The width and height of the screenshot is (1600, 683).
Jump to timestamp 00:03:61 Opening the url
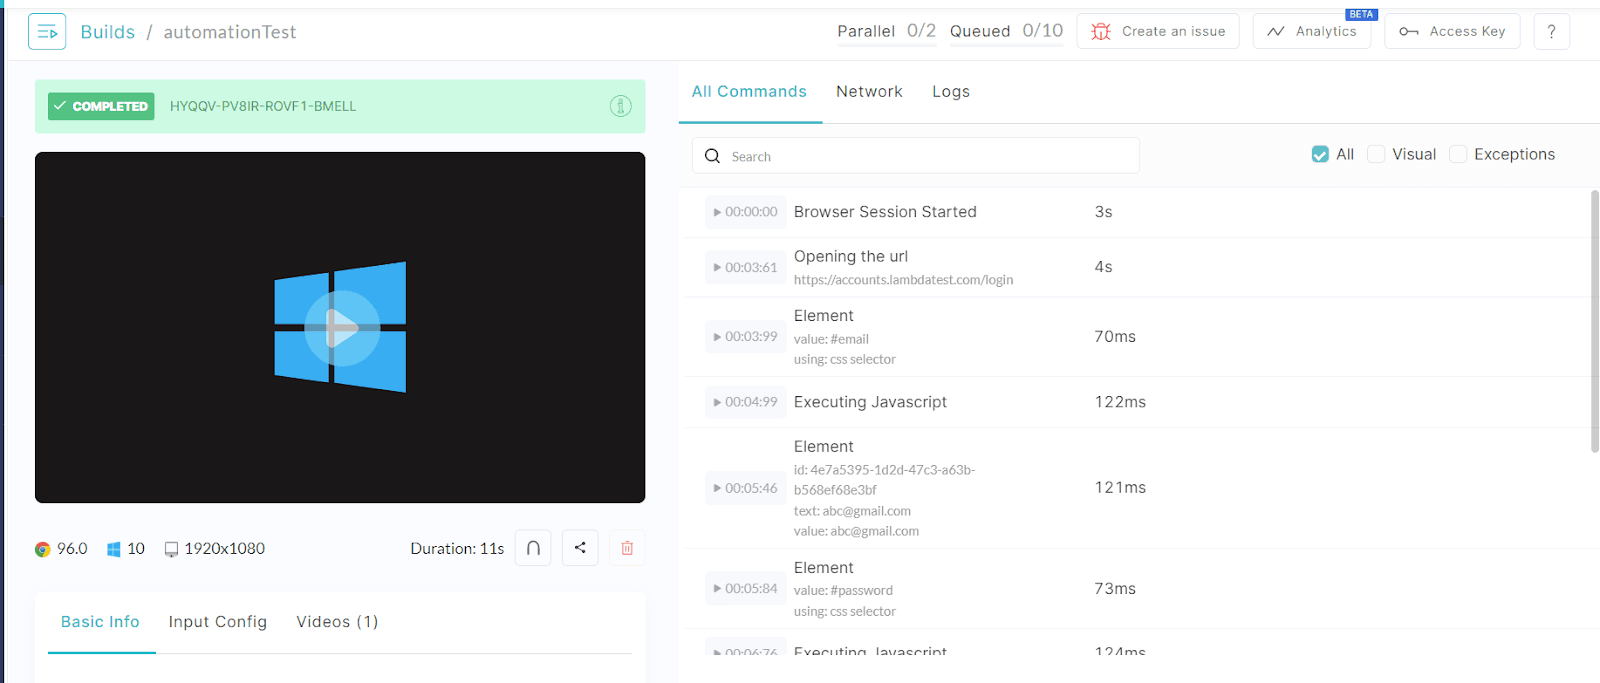pos(745,267)
